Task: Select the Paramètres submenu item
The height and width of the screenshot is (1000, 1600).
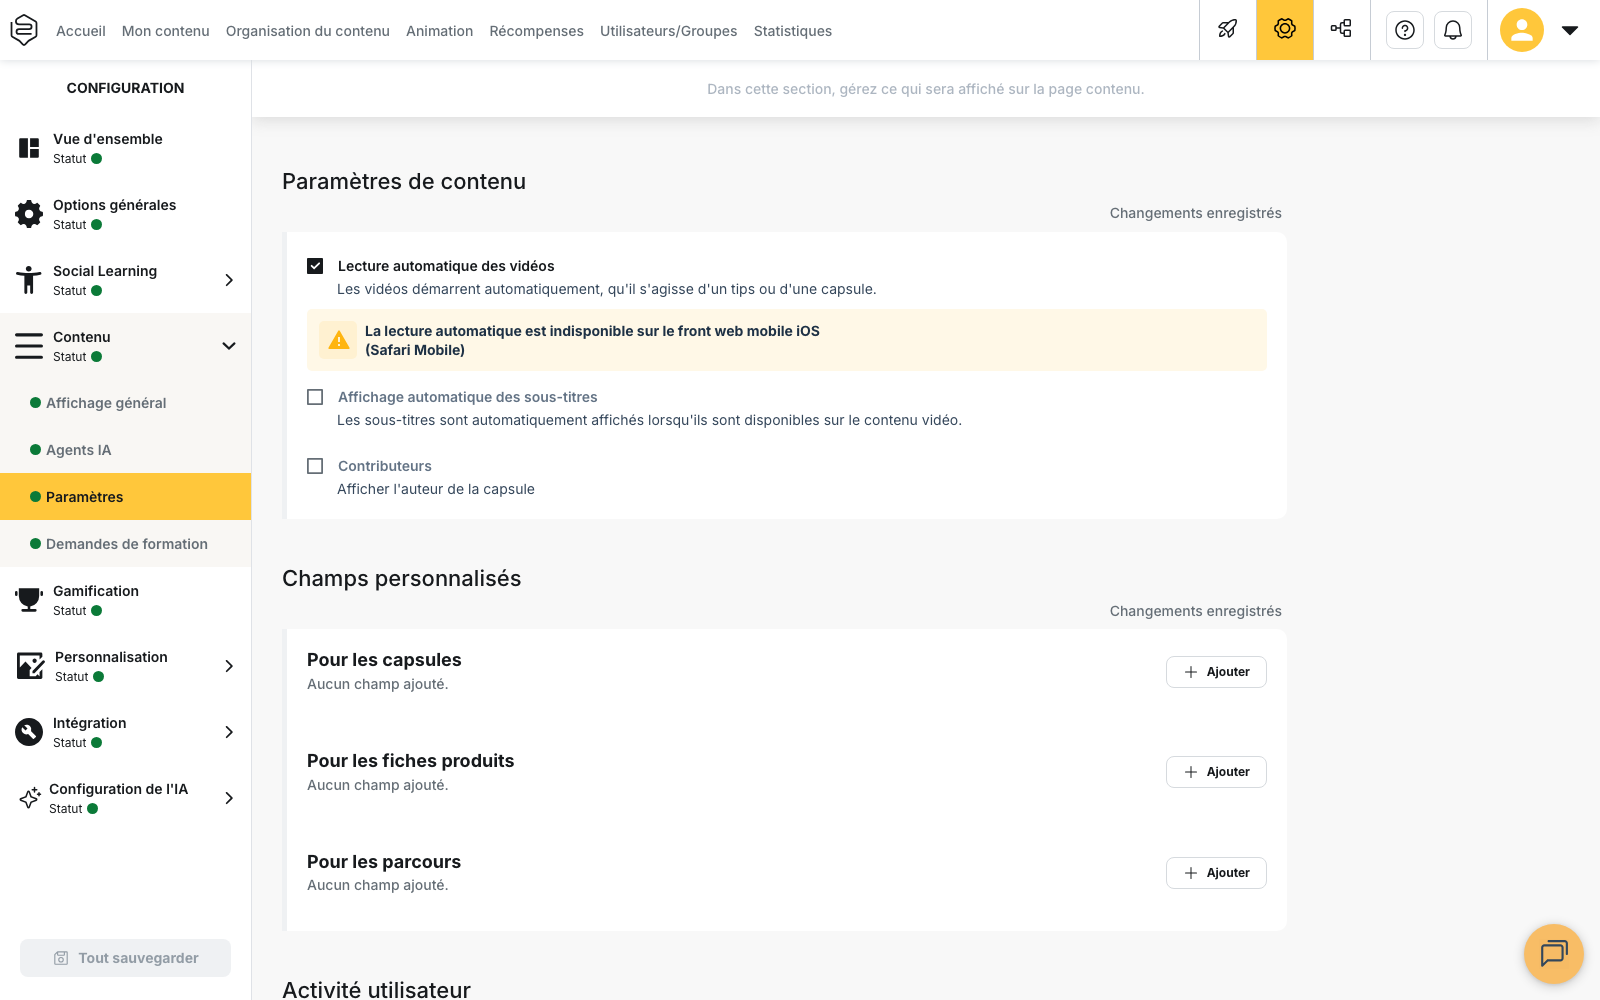Action: 125,497
